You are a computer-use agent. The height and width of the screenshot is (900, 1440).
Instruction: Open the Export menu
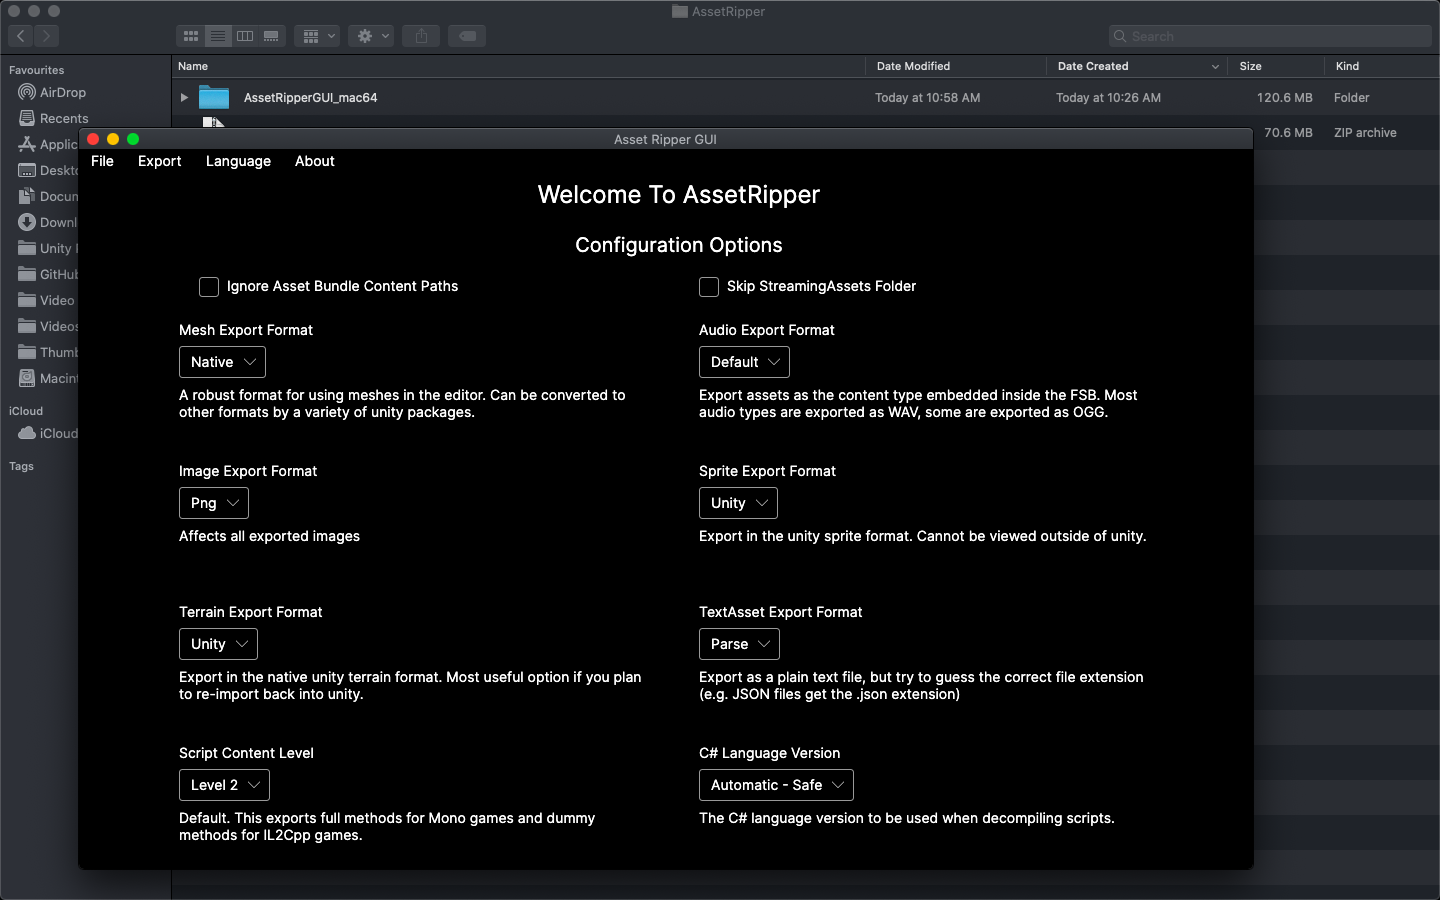160,161
